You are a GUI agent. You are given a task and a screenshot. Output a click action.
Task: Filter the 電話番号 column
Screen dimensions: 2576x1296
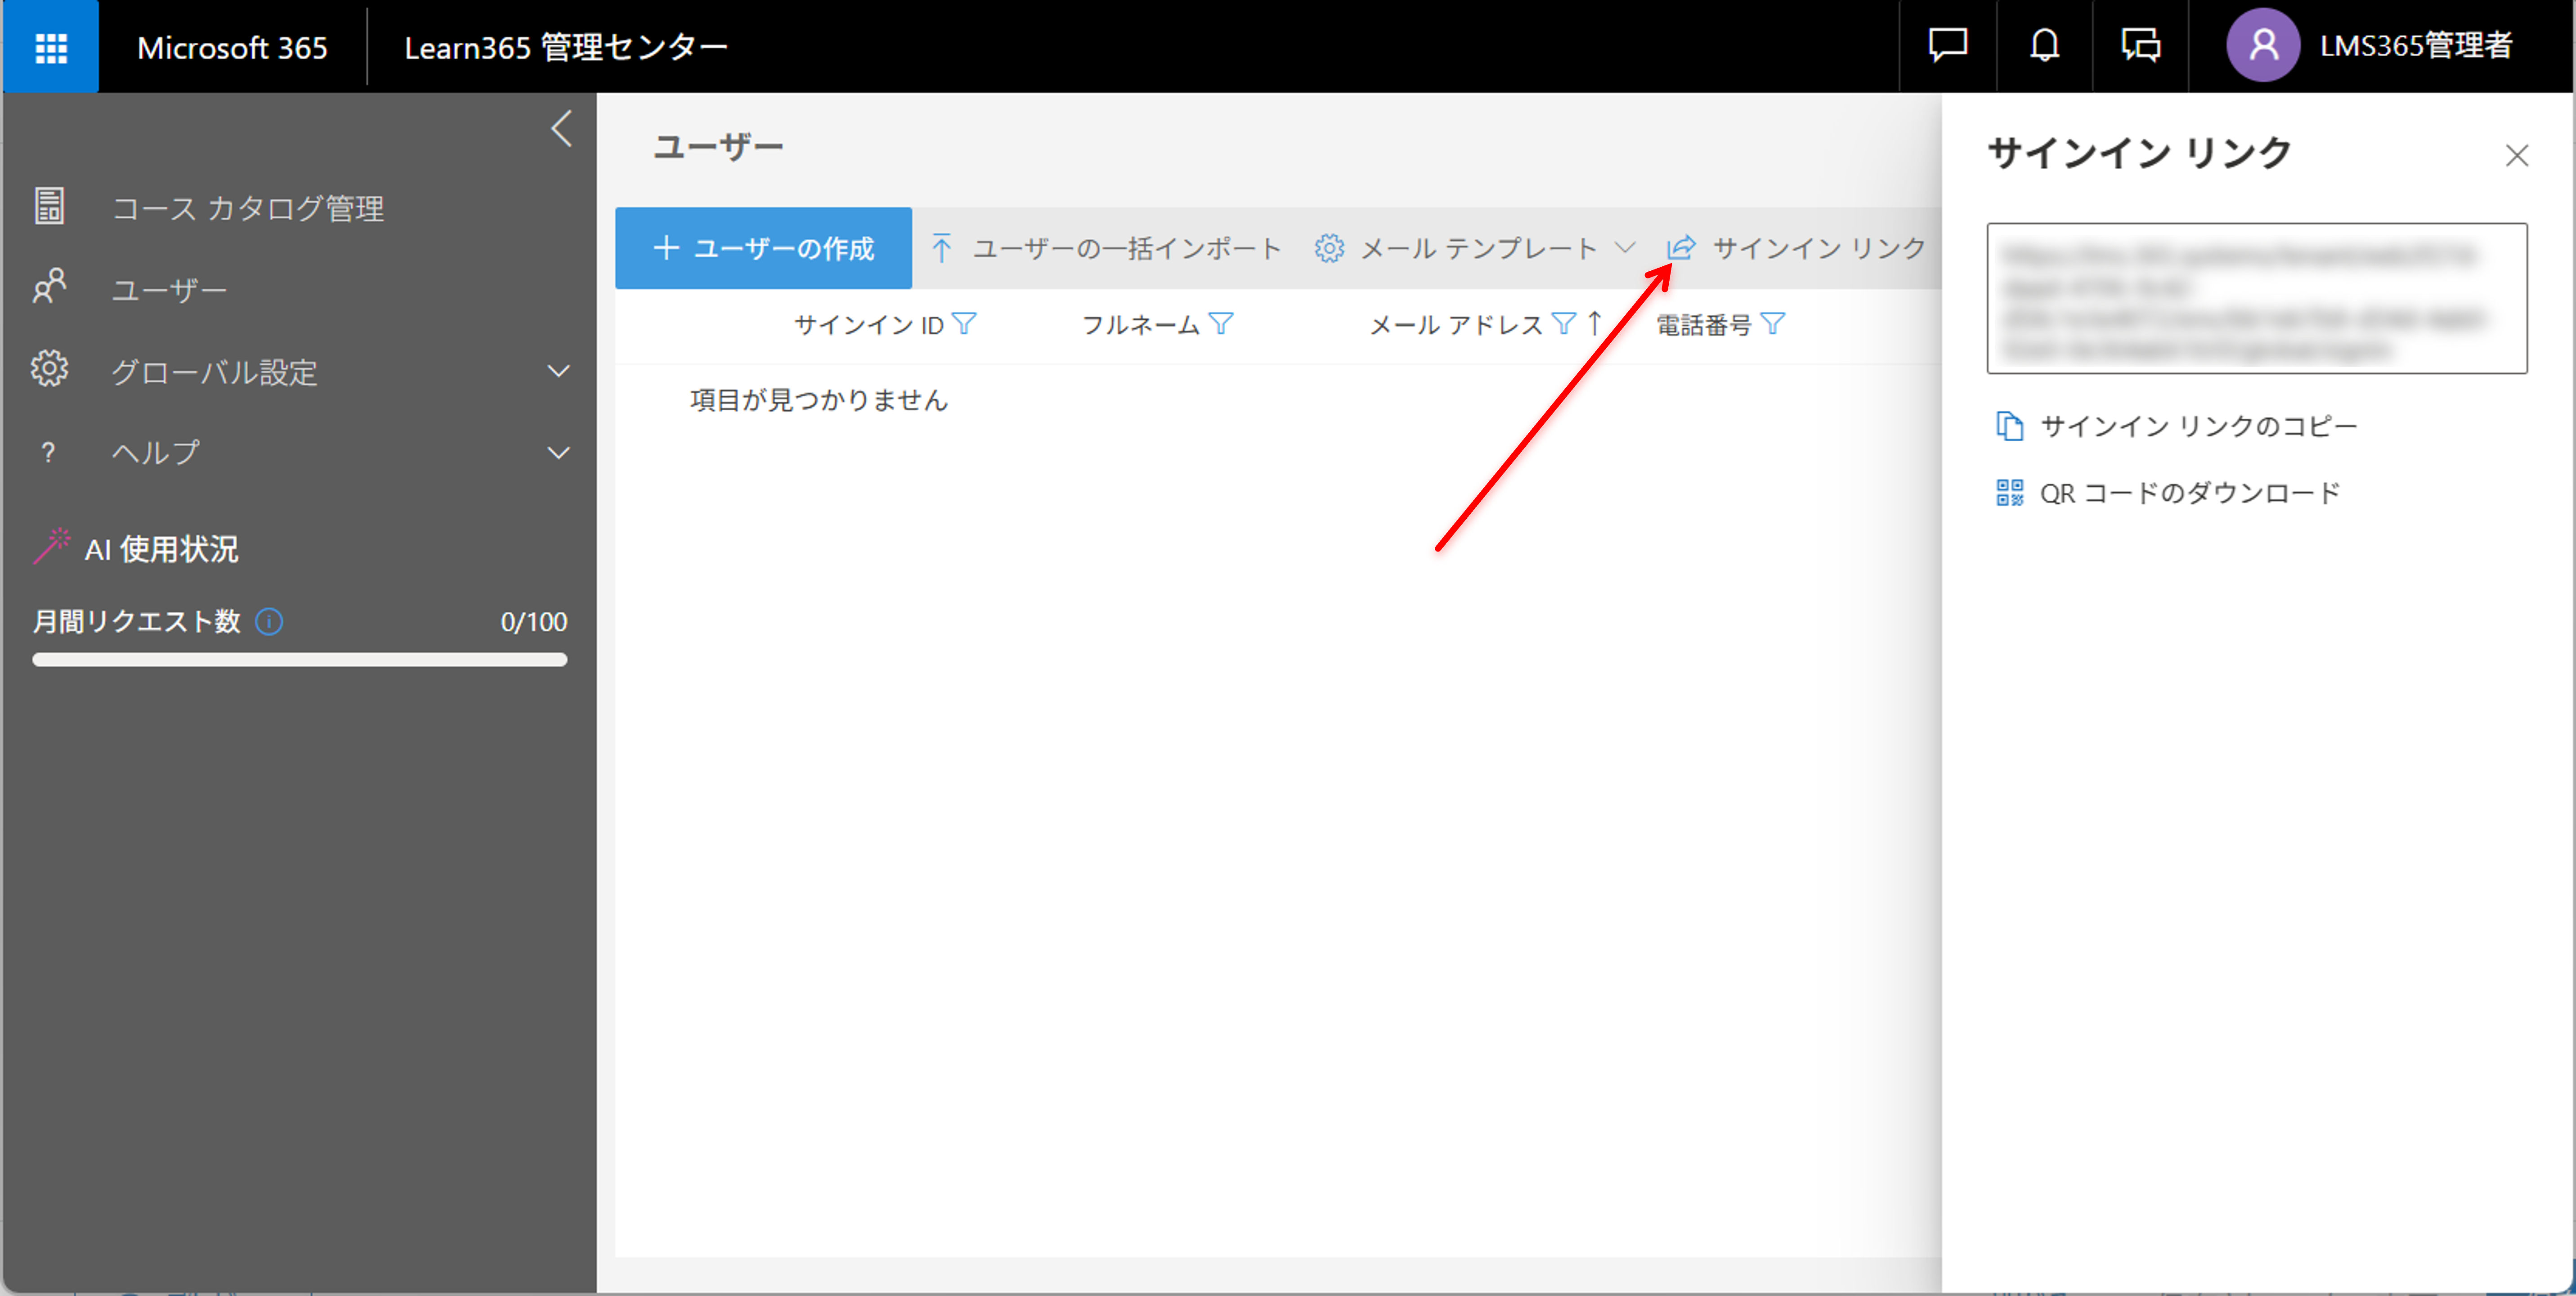point(1772,323)
